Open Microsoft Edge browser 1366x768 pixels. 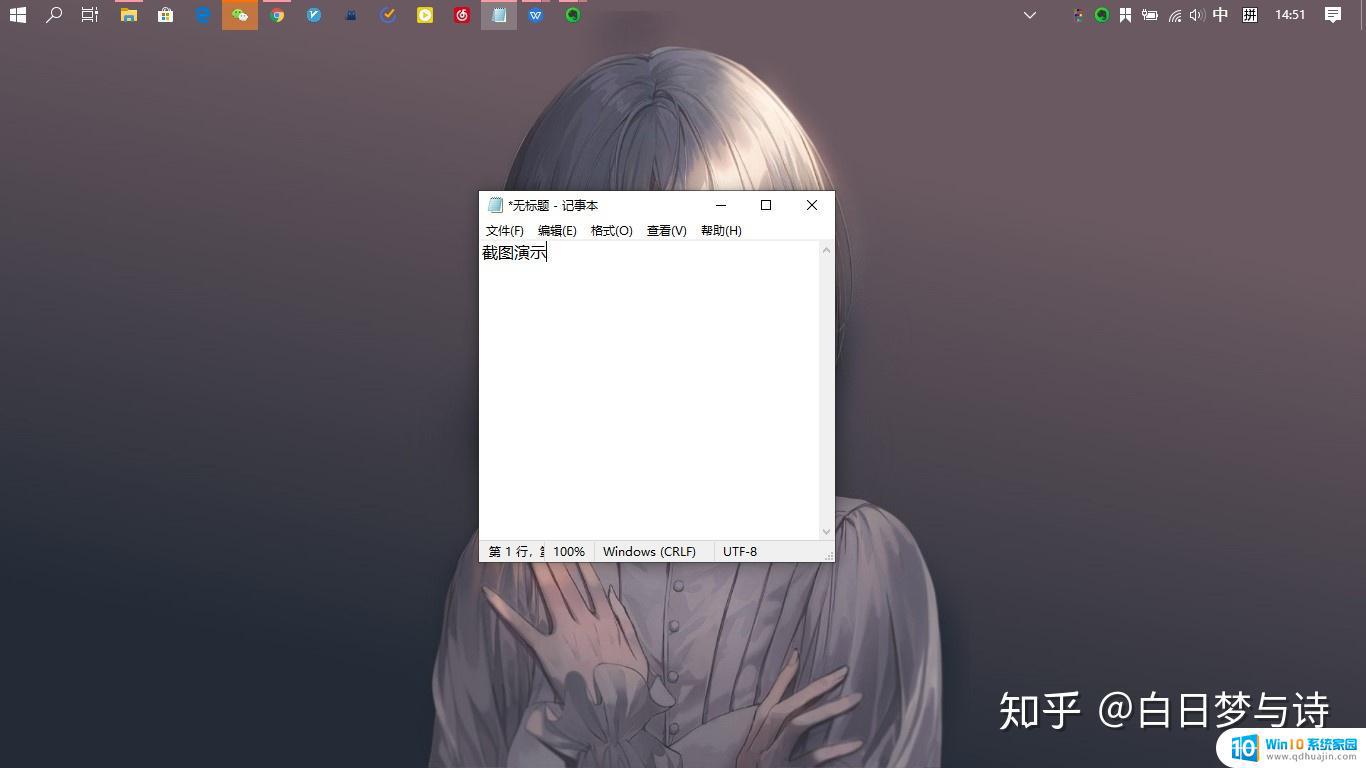[203, 15]
